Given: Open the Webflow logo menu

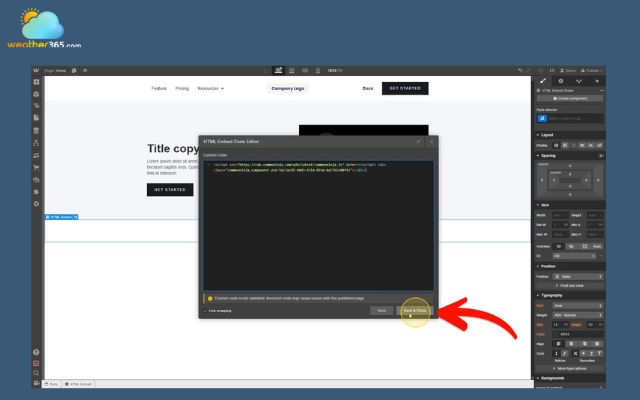Looking at the screenshot, I should coord(36,71).
